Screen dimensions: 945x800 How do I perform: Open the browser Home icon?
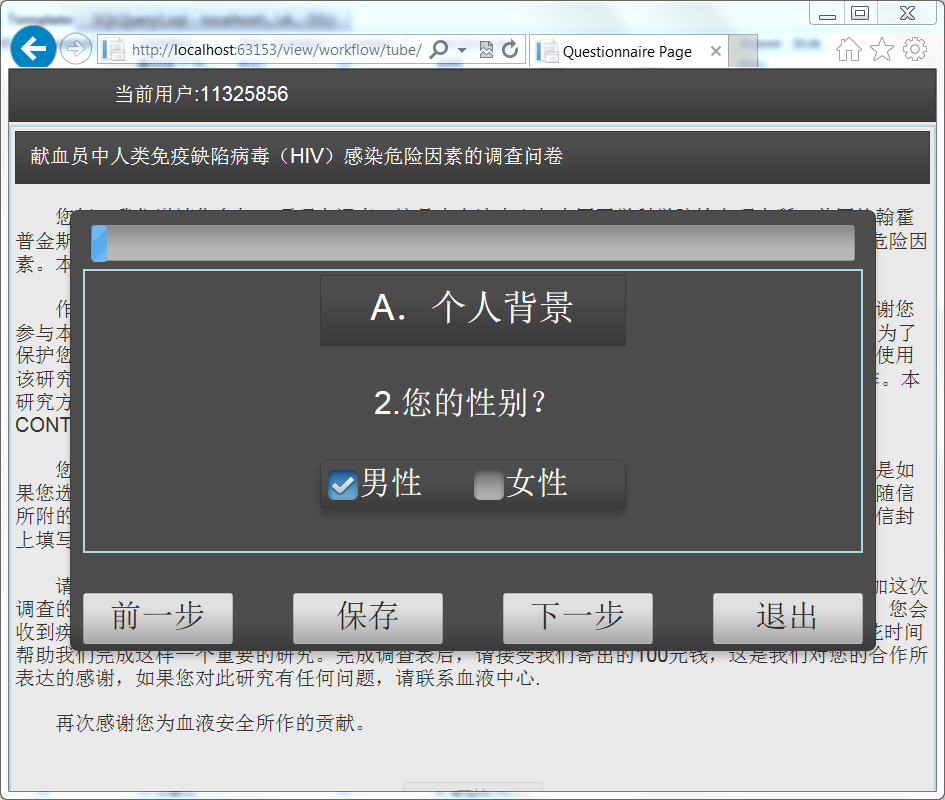pos(849,49)
